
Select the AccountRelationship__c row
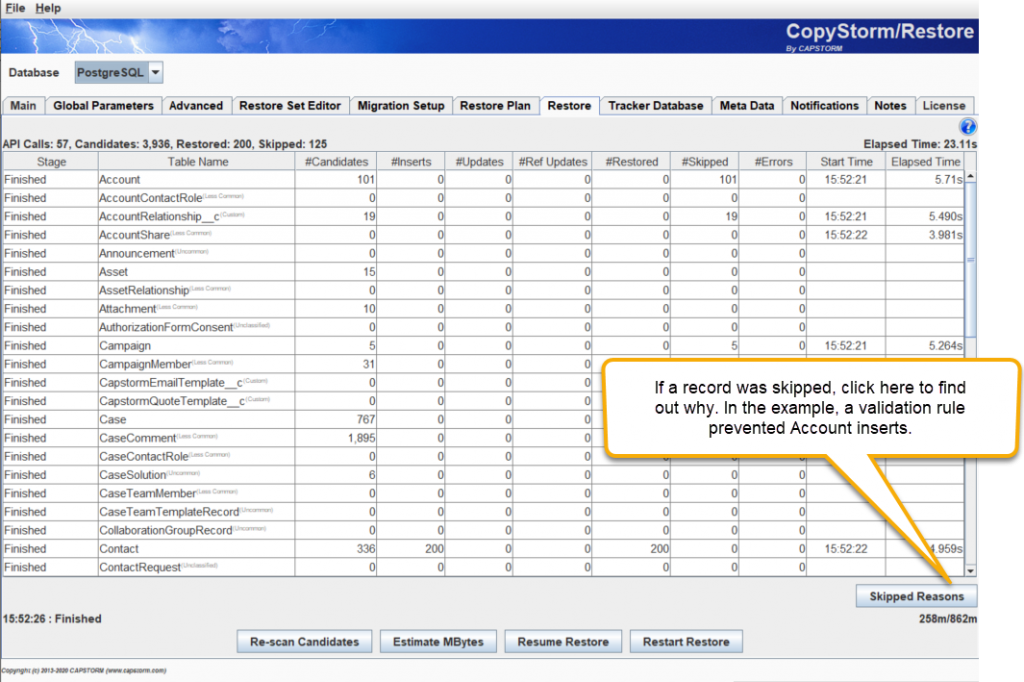pyautogui.click(x=484, y=216)
